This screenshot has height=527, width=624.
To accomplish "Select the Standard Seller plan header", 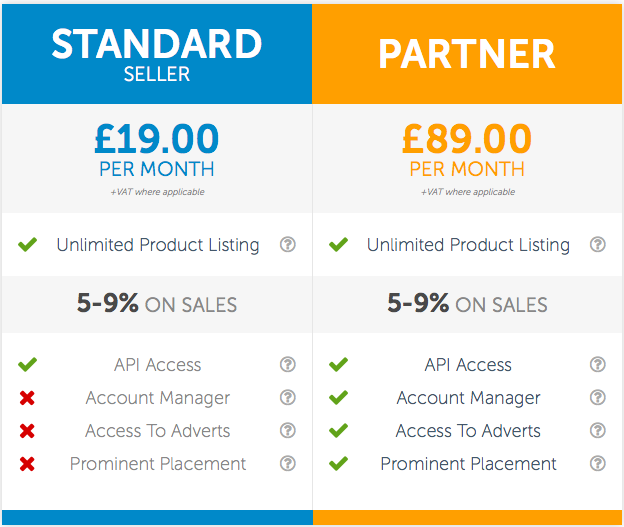I will (157, 55).
